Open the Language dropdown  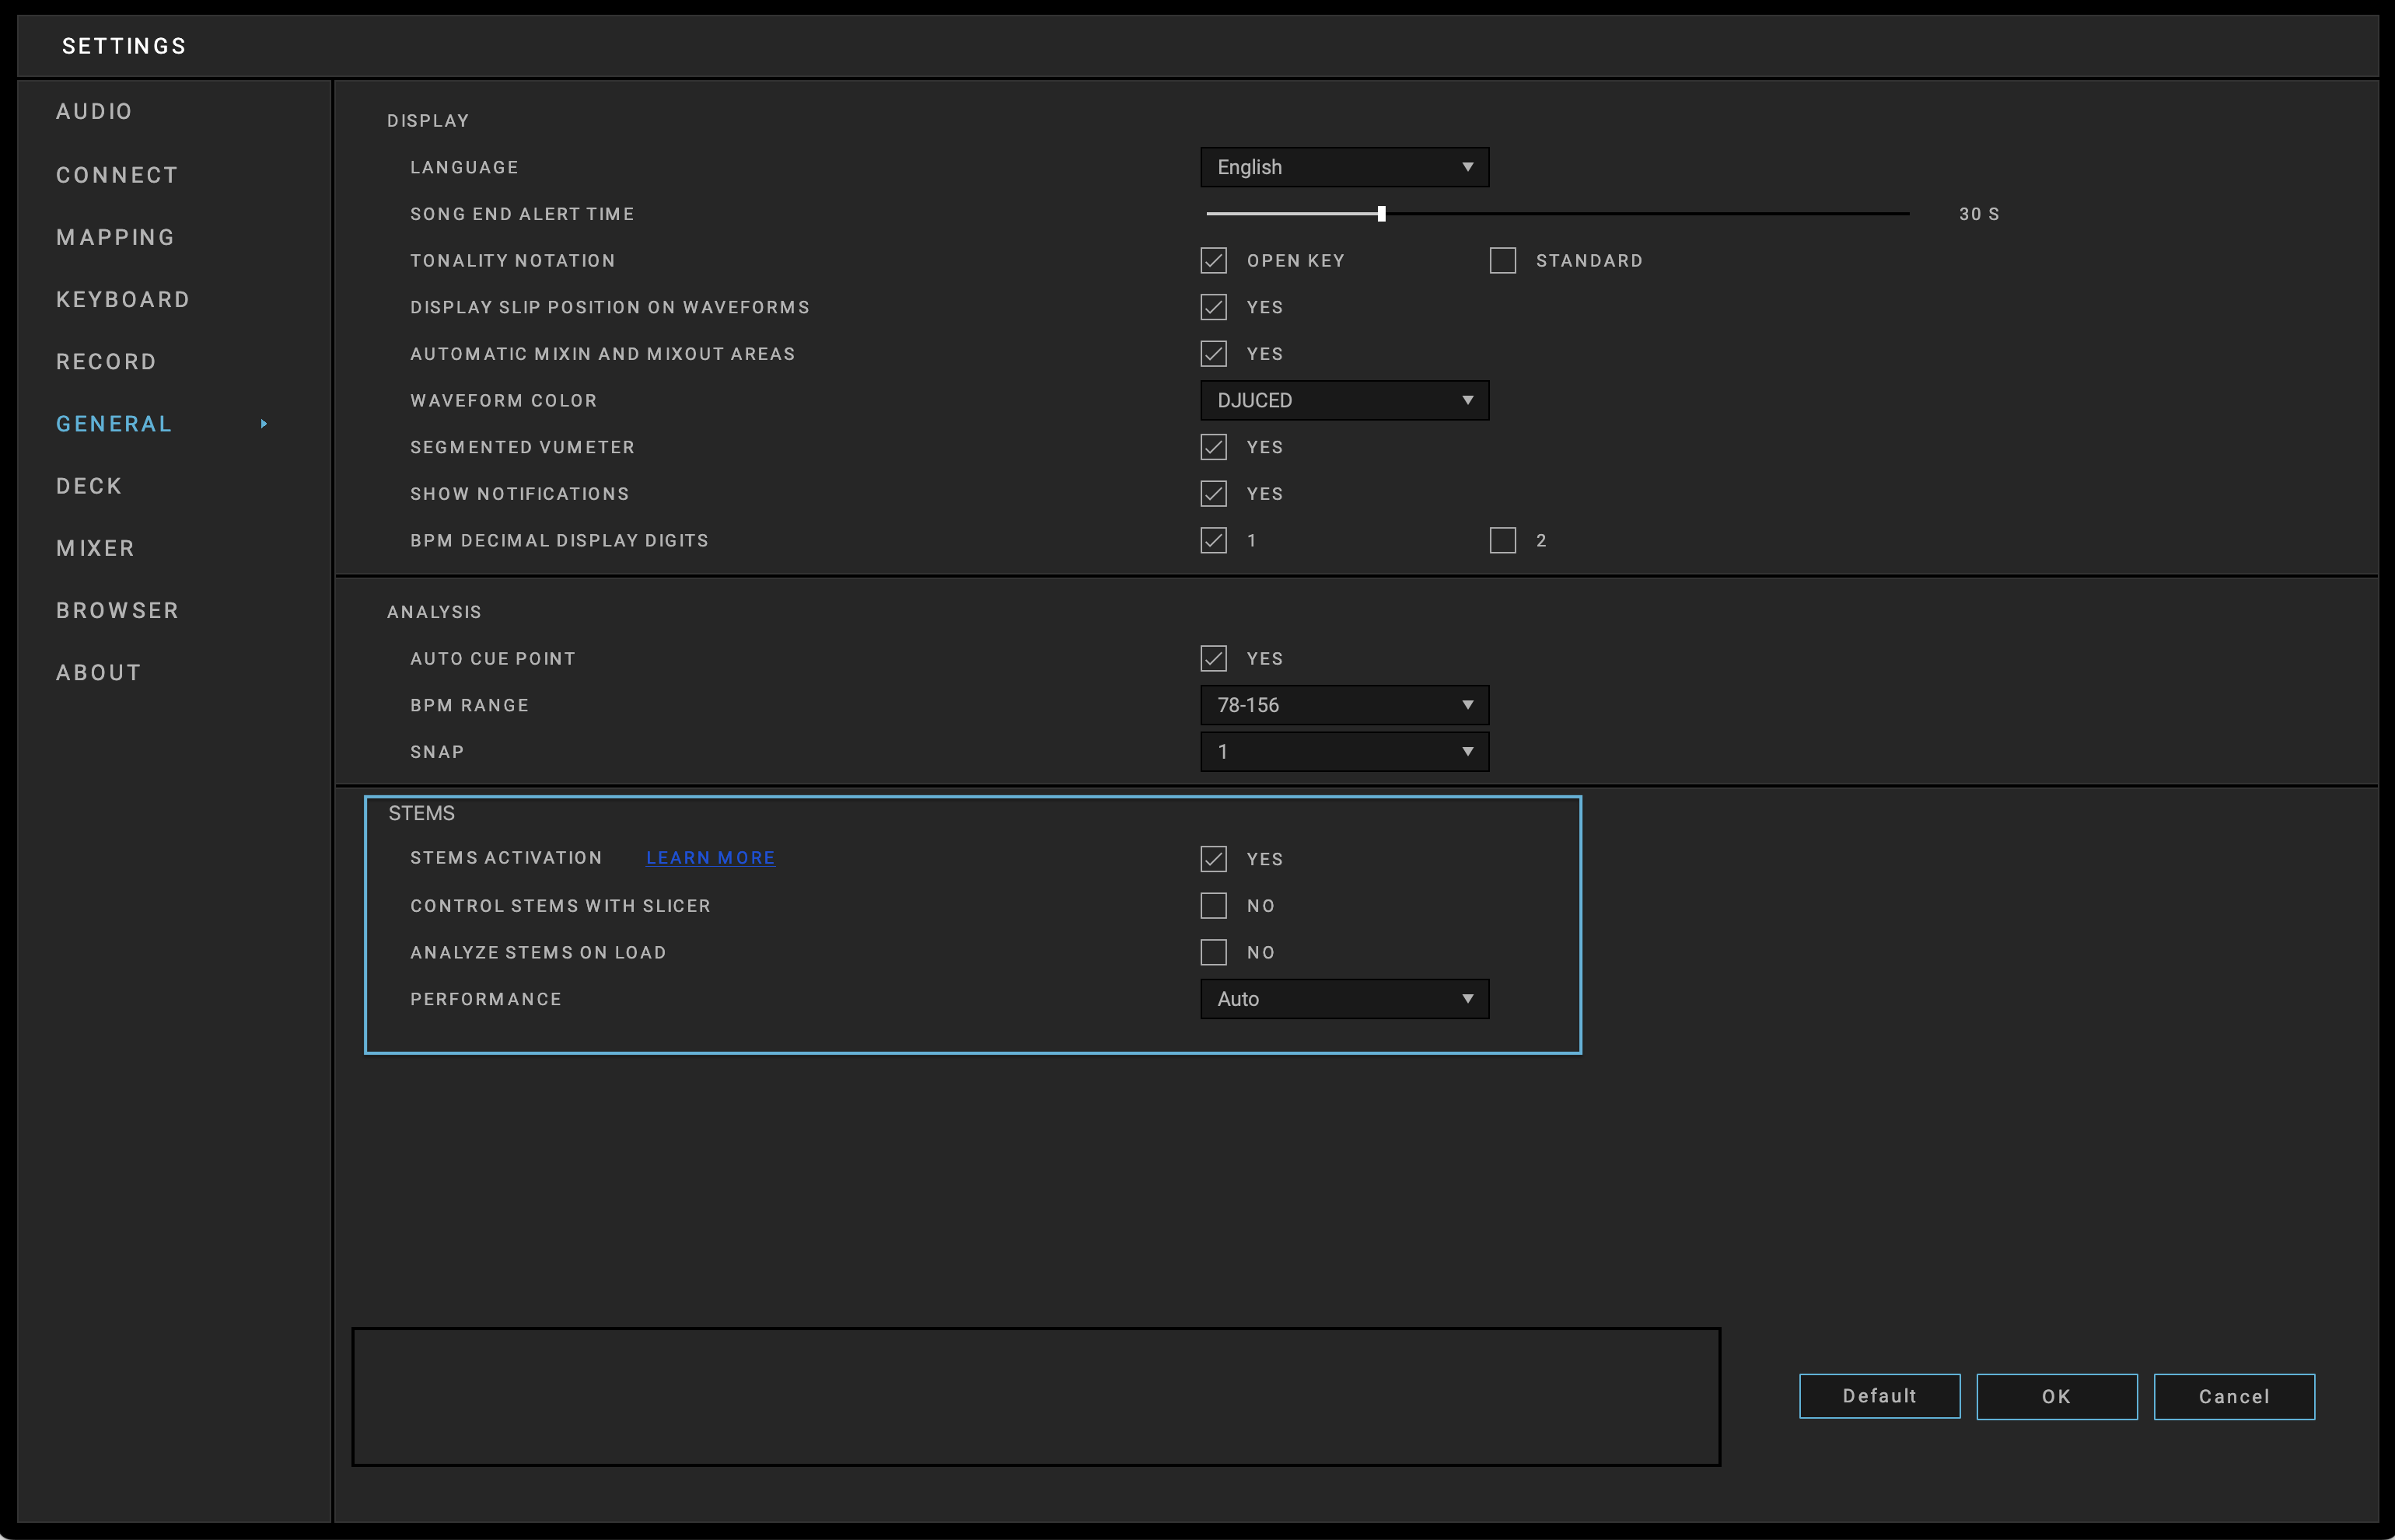click(x=1344, y=167)
